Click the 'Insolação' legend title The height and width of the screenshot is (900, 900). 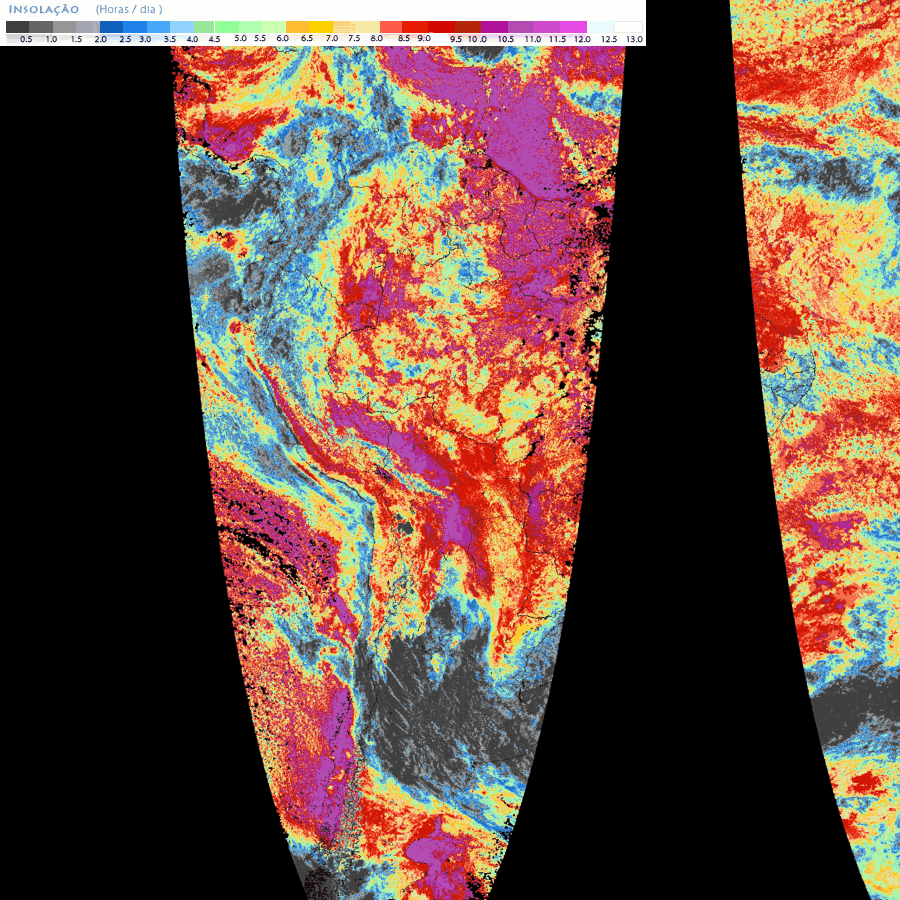(44, 10)
